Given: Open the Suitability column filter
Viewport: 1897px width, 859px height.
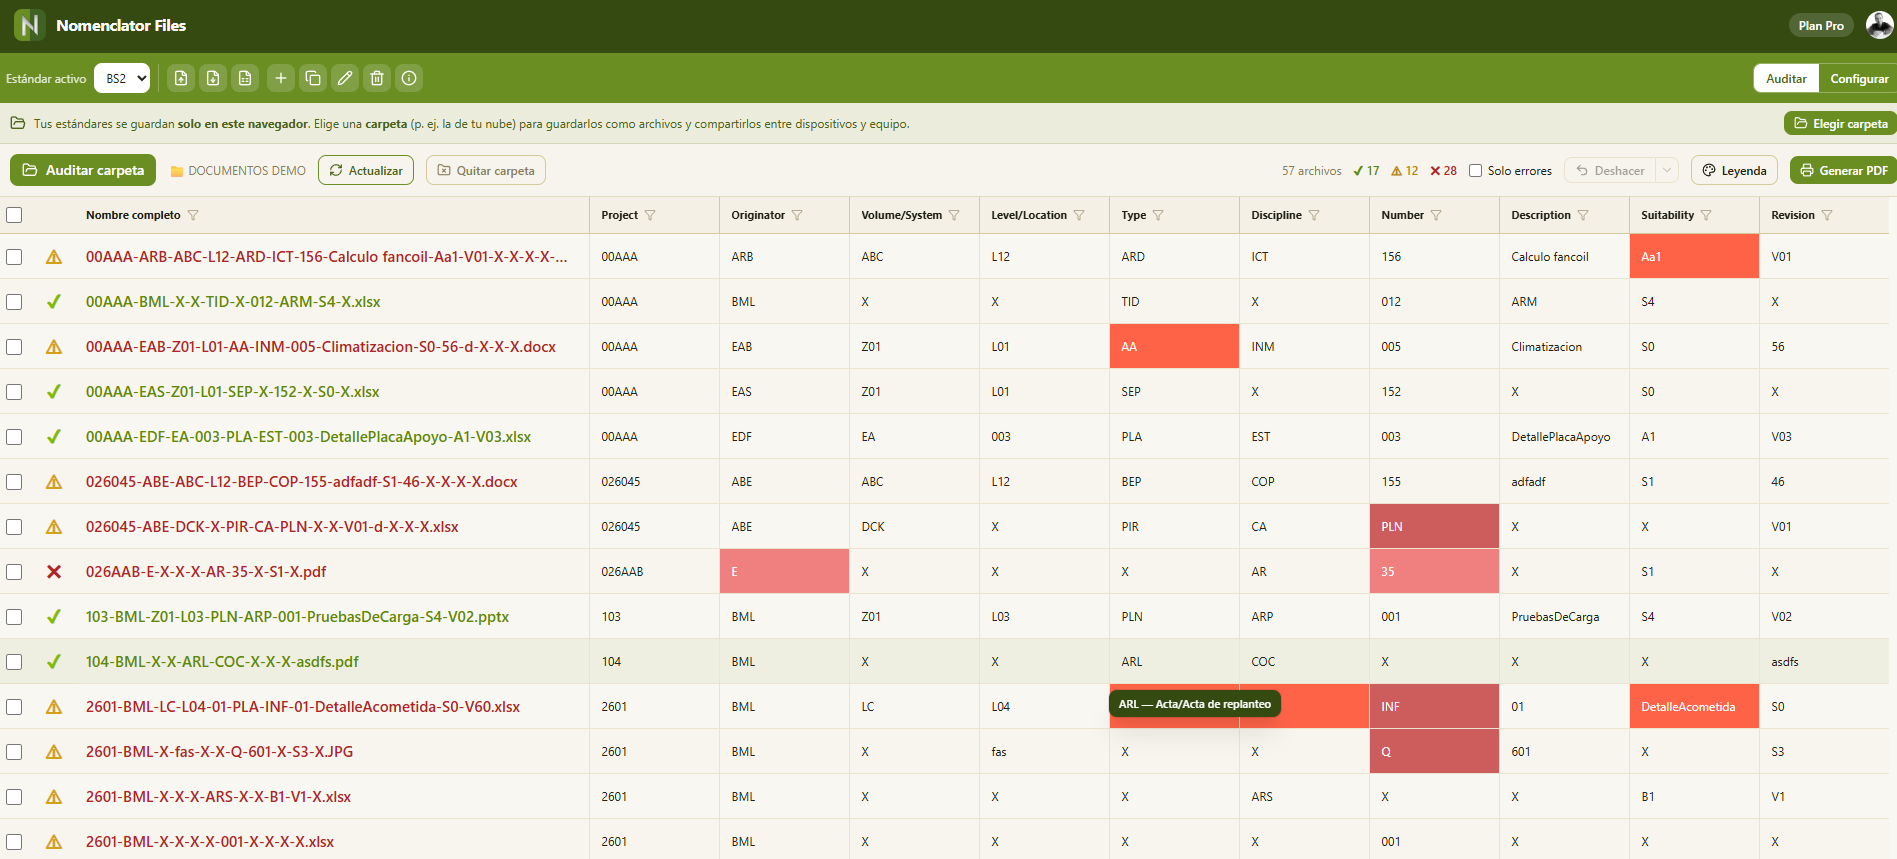Looking at the screenshot, I should point(1706,215).
